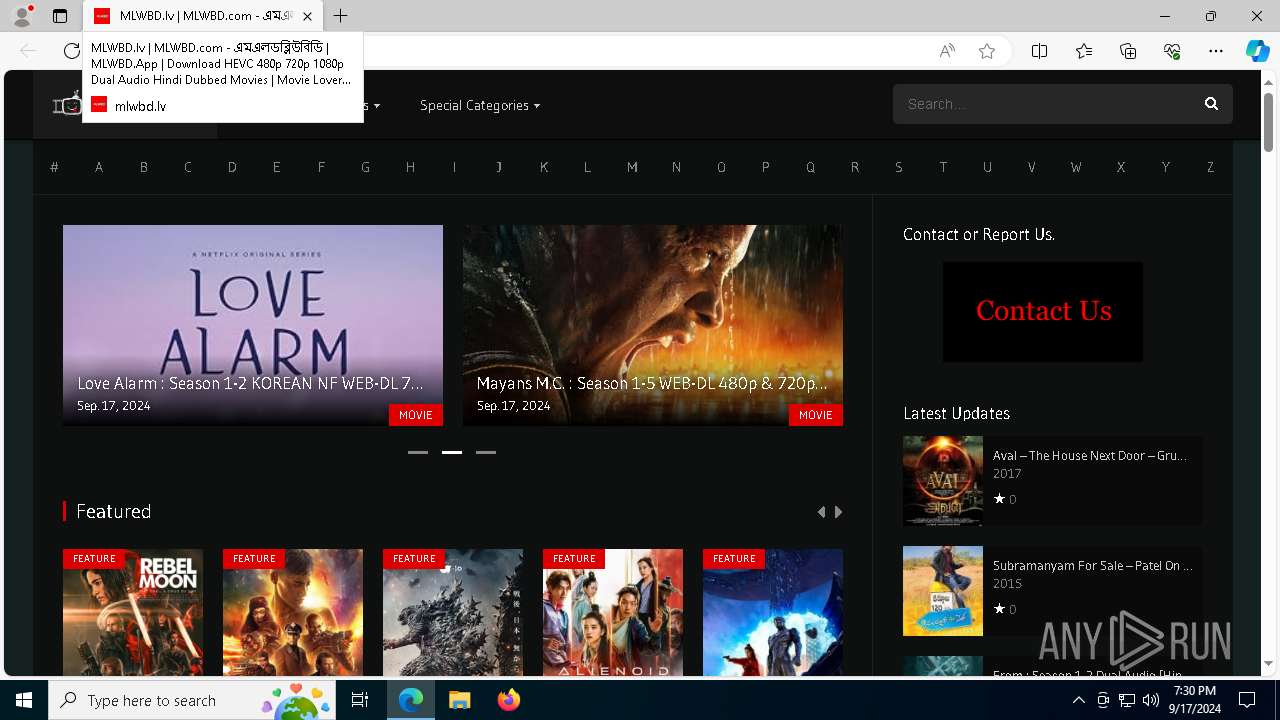Select the first slider indicator dash
1280x720 pixels.
418,452
